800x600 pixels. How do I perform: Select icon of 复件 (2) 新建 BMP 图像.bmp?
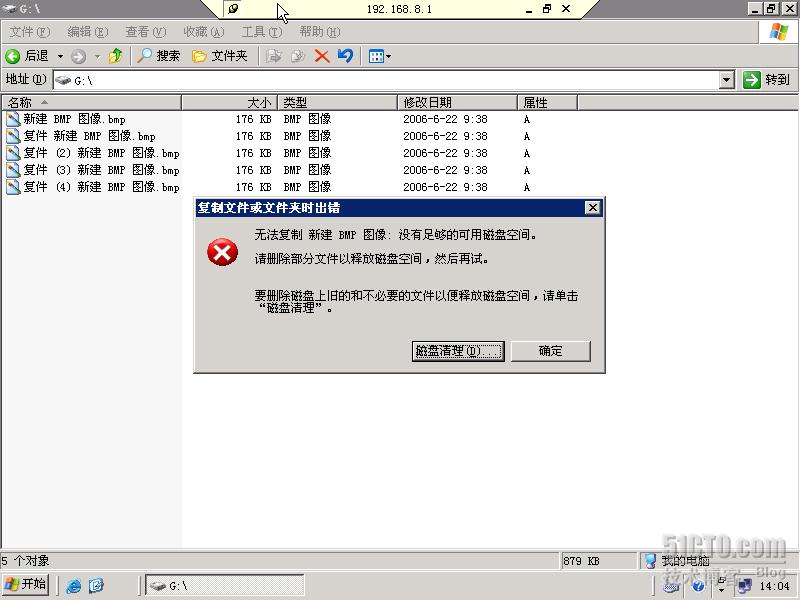click(x=13, y=153)
